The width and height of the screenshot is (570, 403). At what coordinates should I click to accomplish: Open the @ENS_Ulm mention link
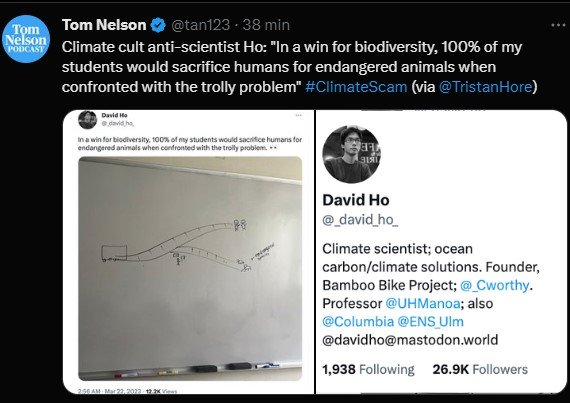(x=430, y=322)
